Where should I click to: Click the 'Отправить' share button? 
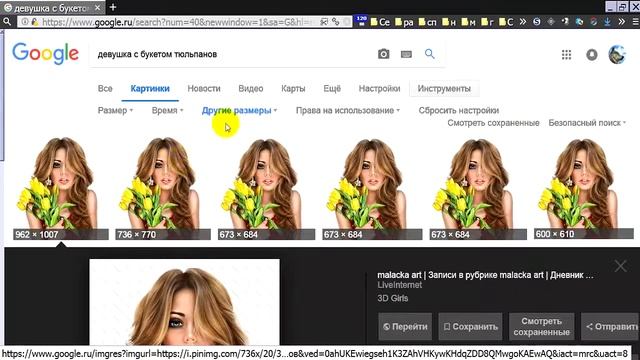tap(610, 327)
